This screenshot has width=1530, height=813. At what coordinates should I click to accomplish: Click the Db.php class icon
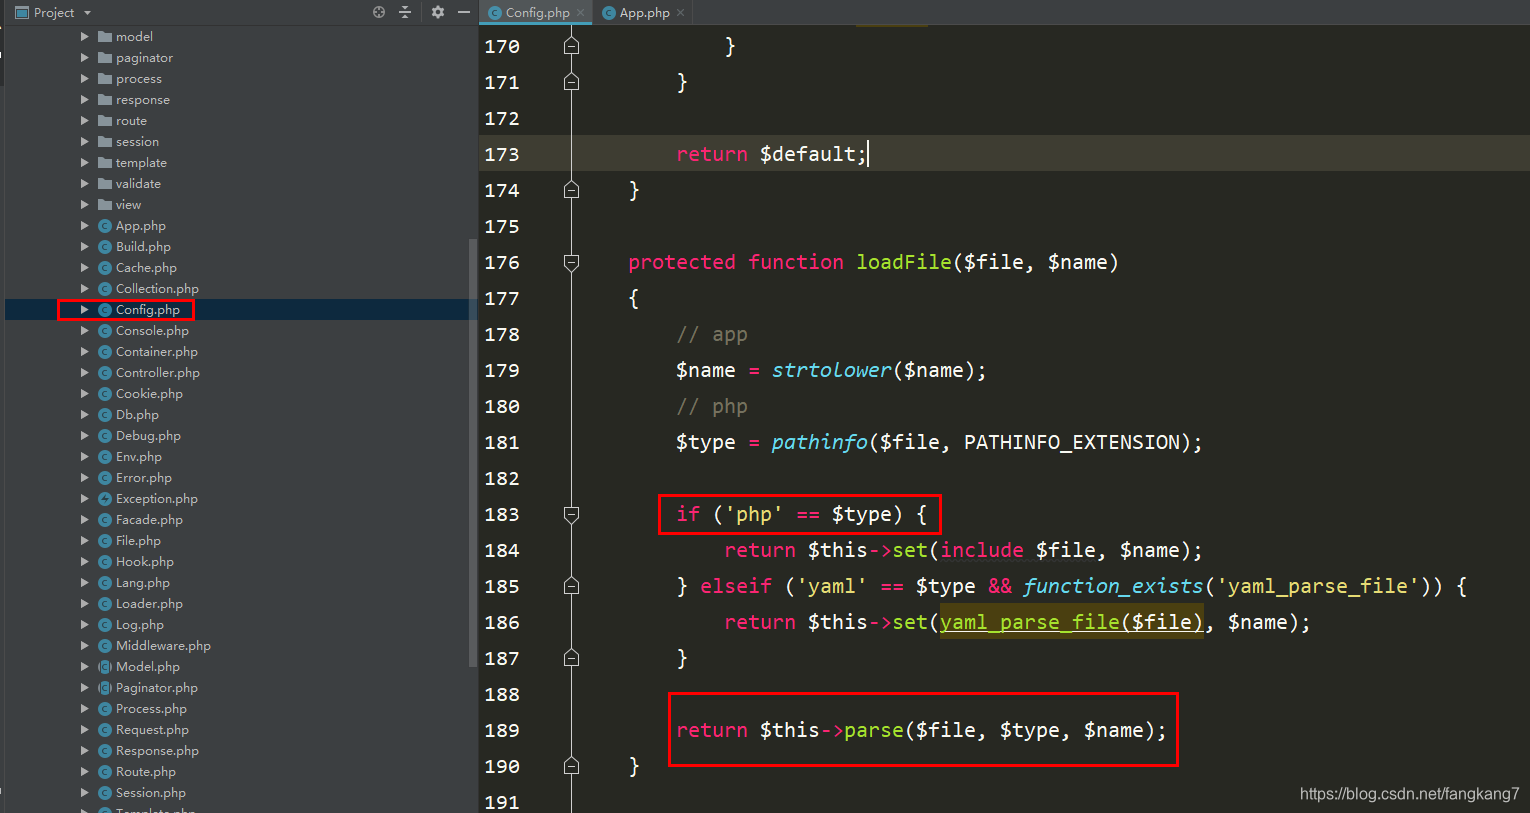[x=105, y=415]
